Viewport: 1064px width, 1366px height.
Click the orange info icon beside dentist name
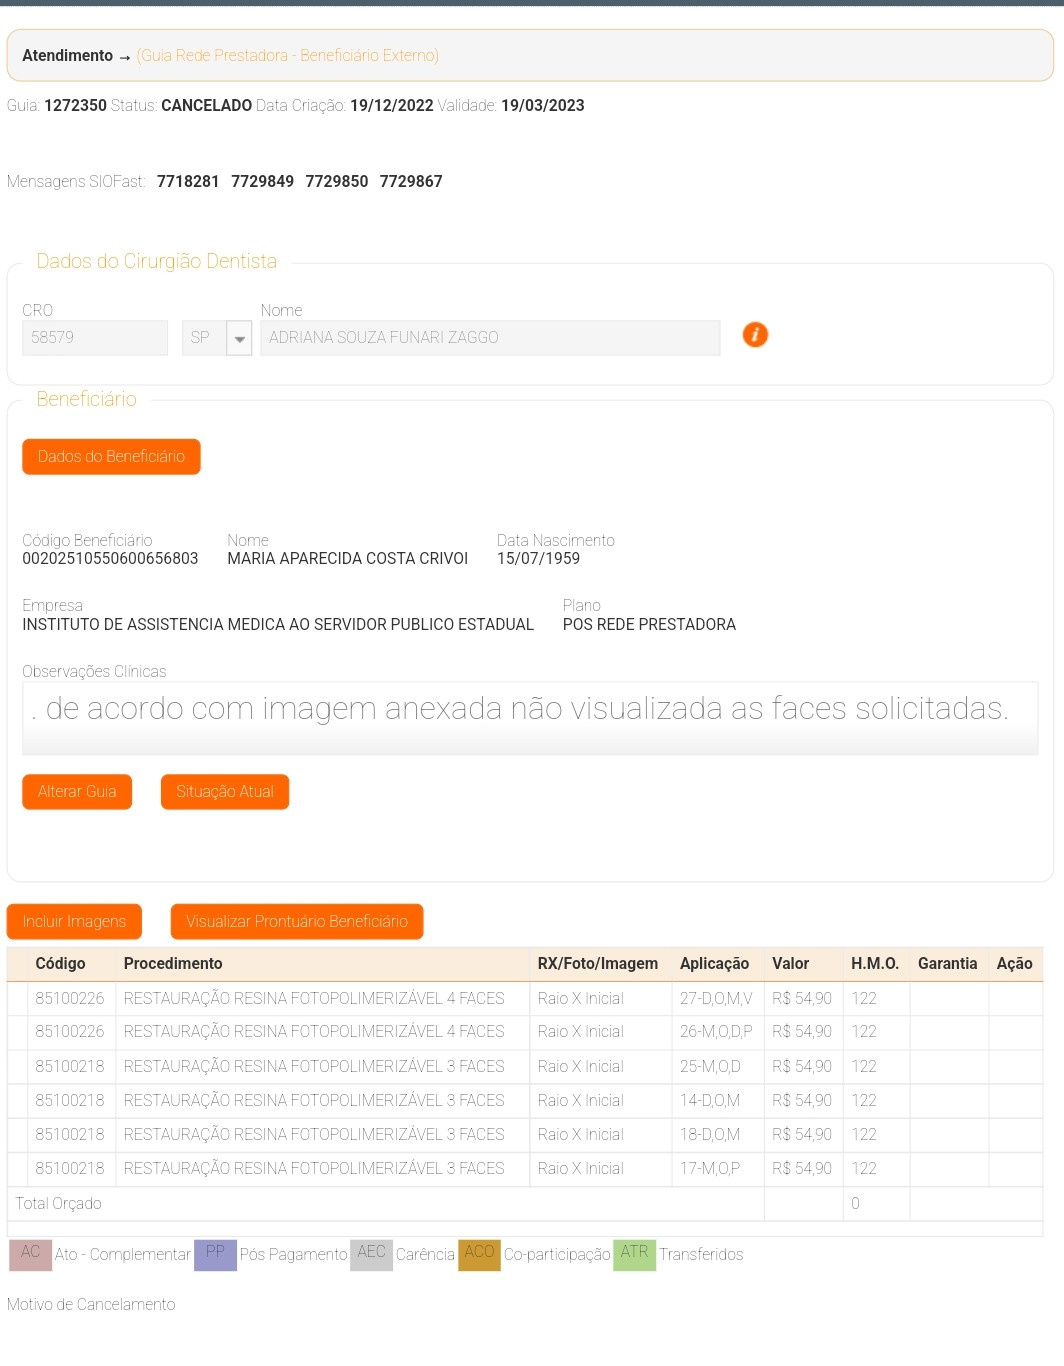pos(755,335)
